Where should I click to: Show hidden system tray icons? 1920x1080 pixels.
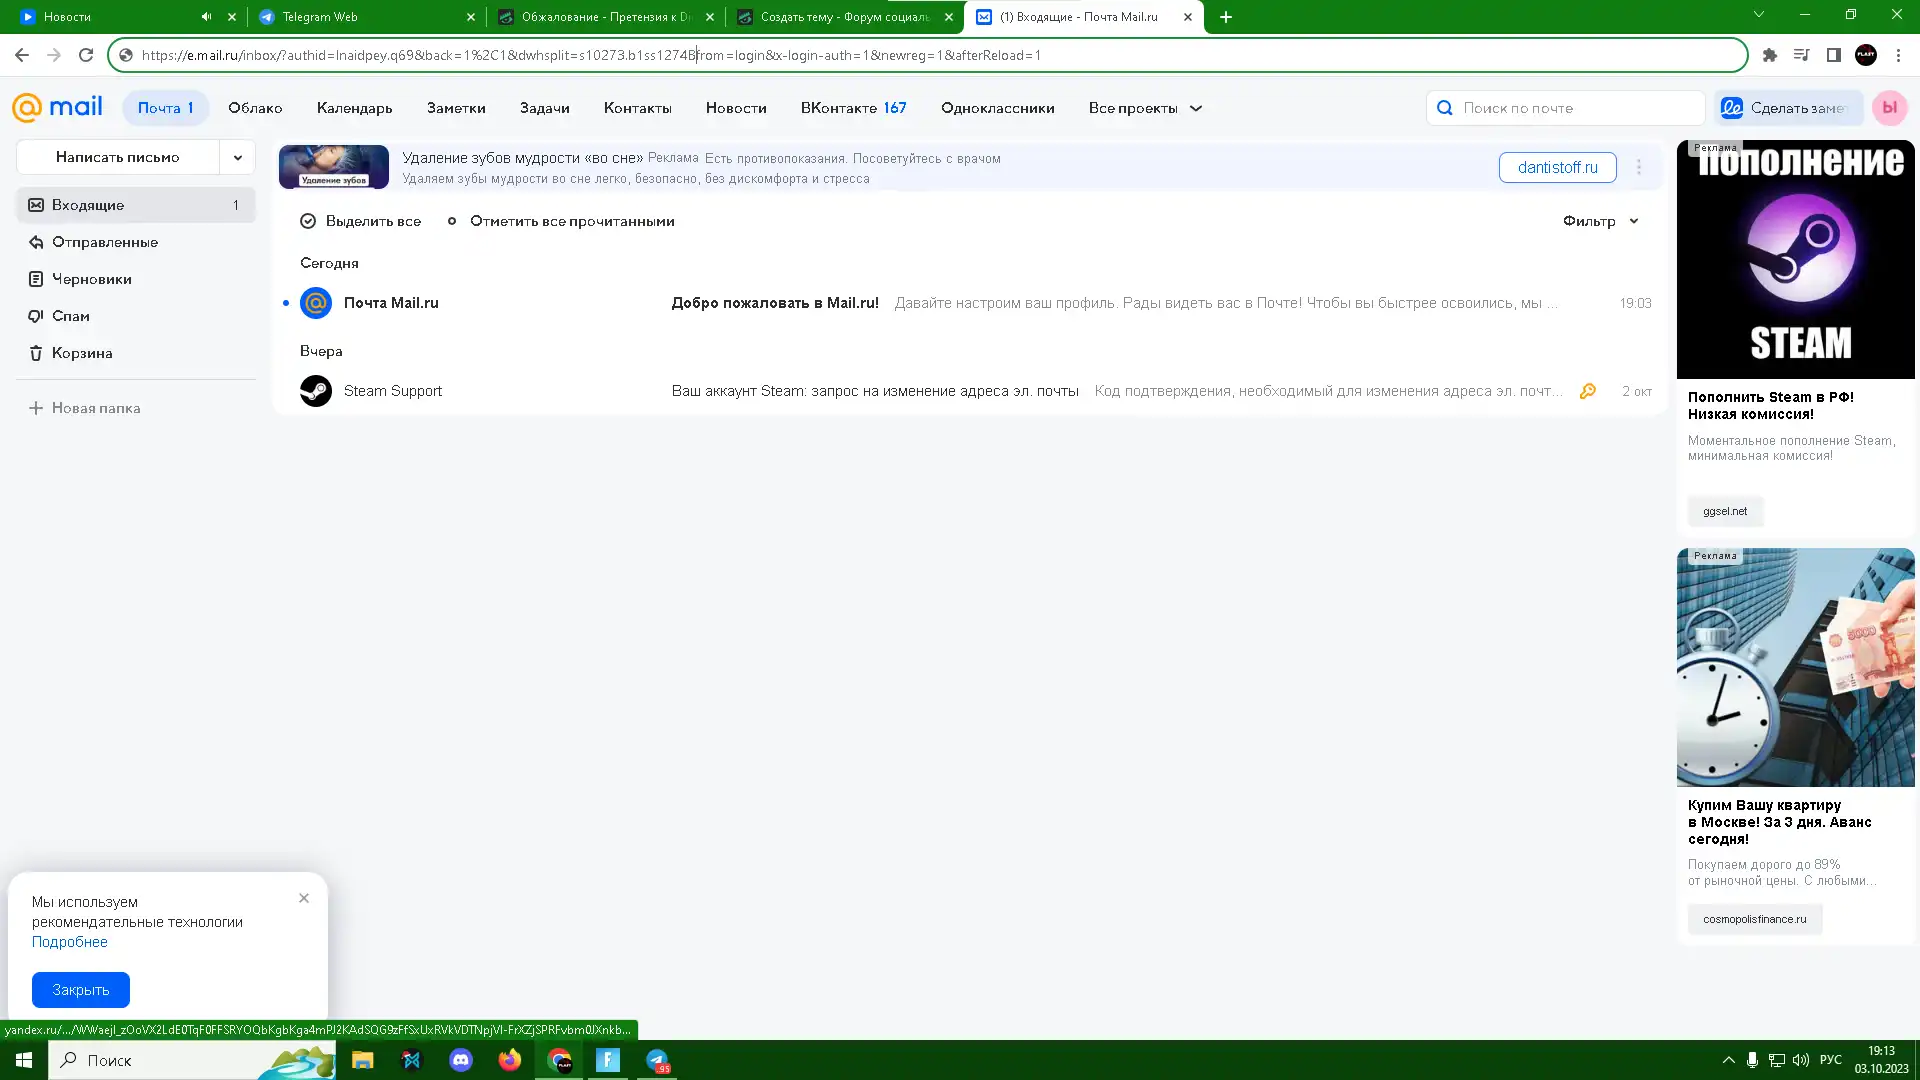pyautogui.click(x=1728, y=1060)
